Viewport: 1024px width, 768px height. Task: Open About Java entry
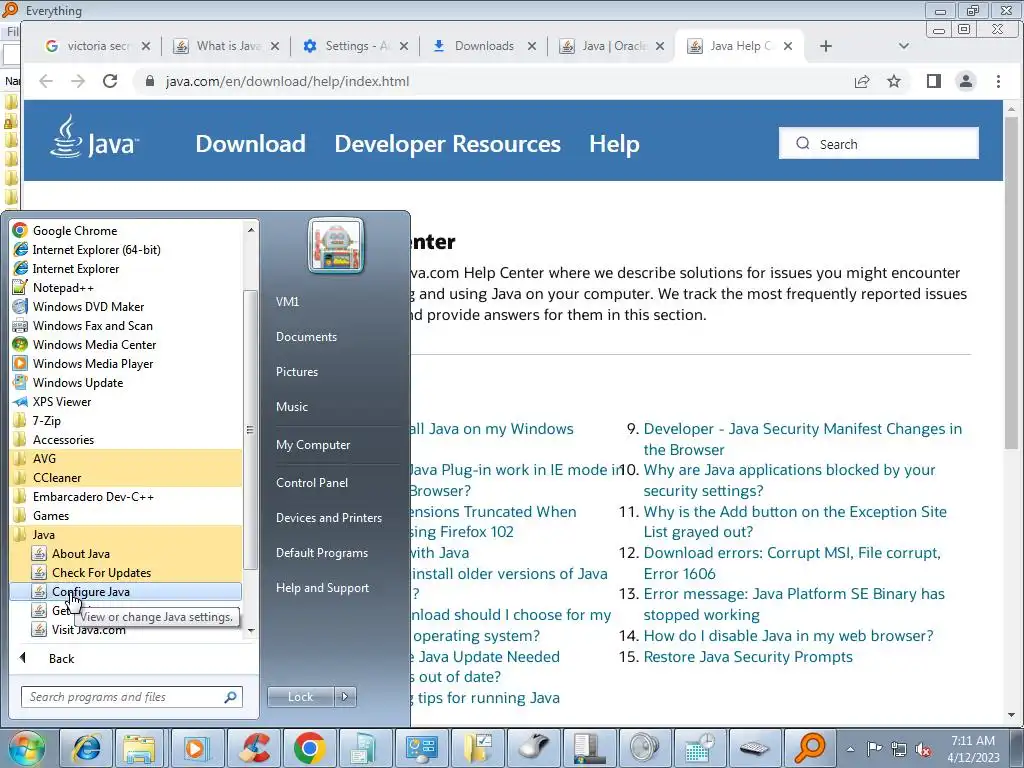(x=81, y=554)
